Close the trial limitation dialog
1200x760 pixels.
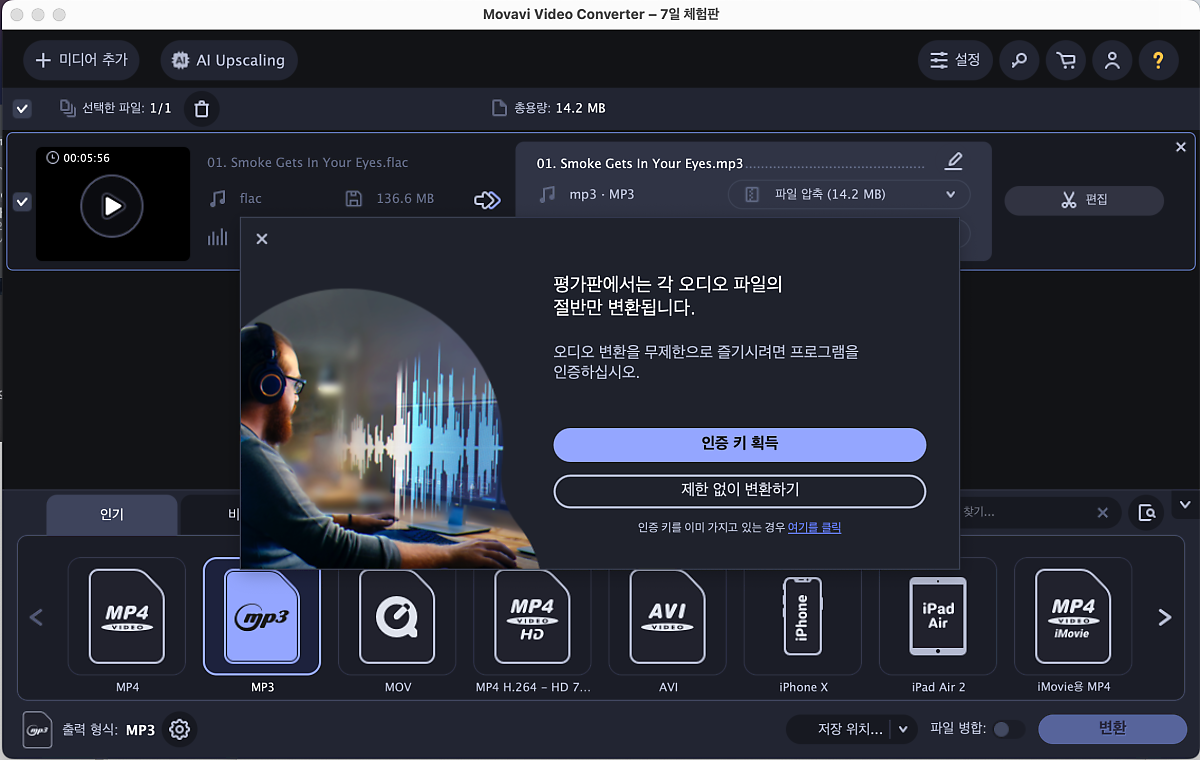[x=262, y=239]
